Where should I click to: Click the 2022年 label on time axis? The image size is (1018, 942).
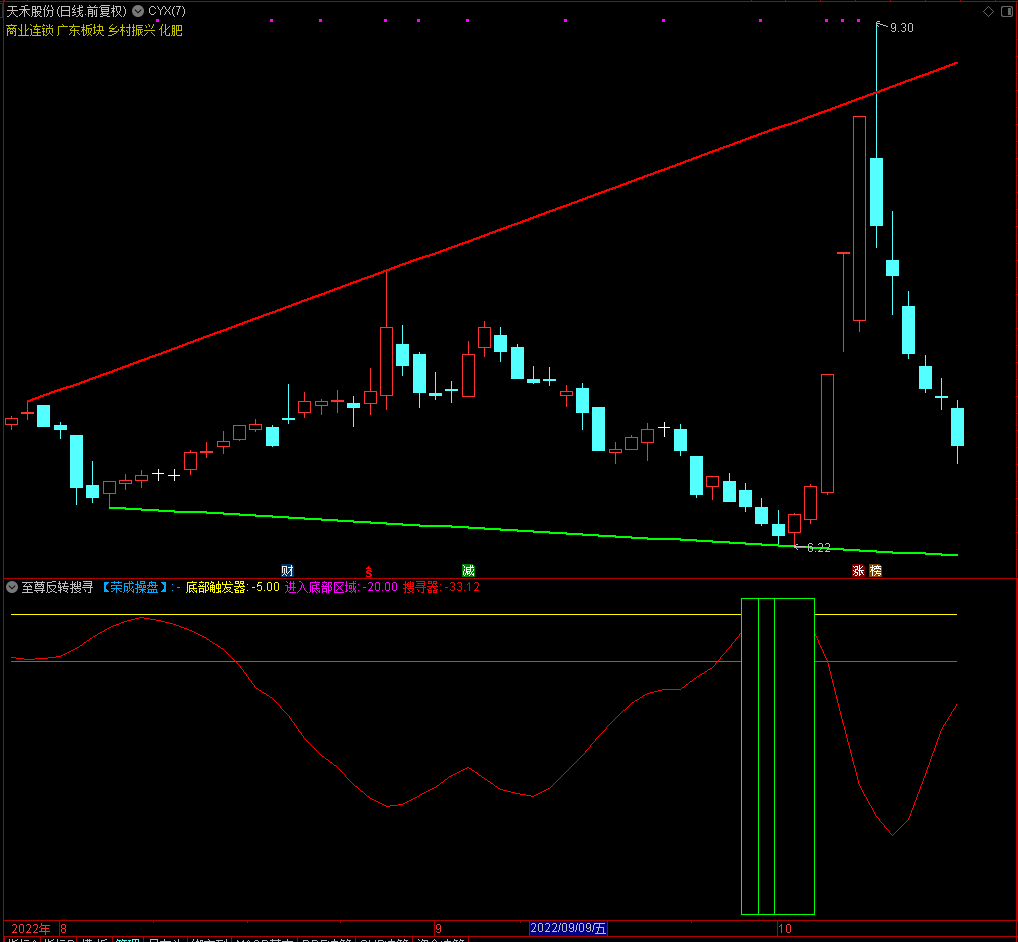point(31,929)
